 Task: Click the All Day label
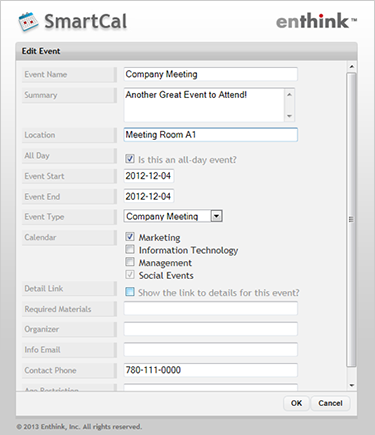(x=37, y=156)
